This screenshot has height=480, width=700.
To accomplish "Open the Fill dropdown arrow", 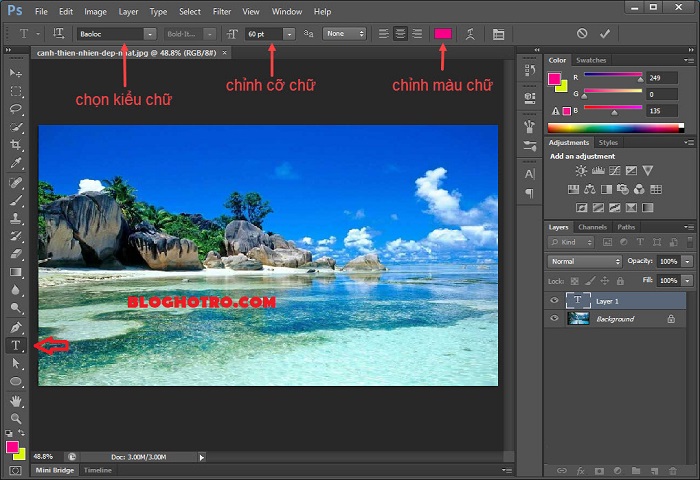I will coord(688,280).
